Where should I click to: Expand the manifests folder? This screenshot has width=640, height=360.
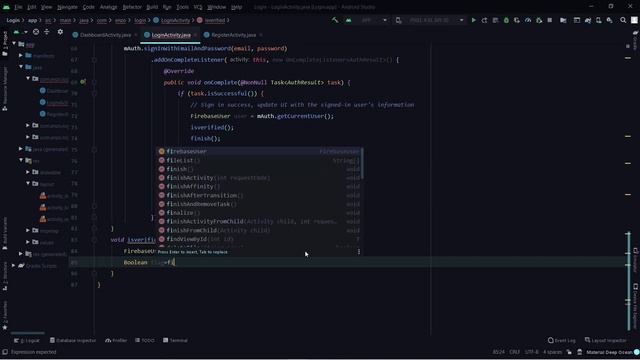21,55
